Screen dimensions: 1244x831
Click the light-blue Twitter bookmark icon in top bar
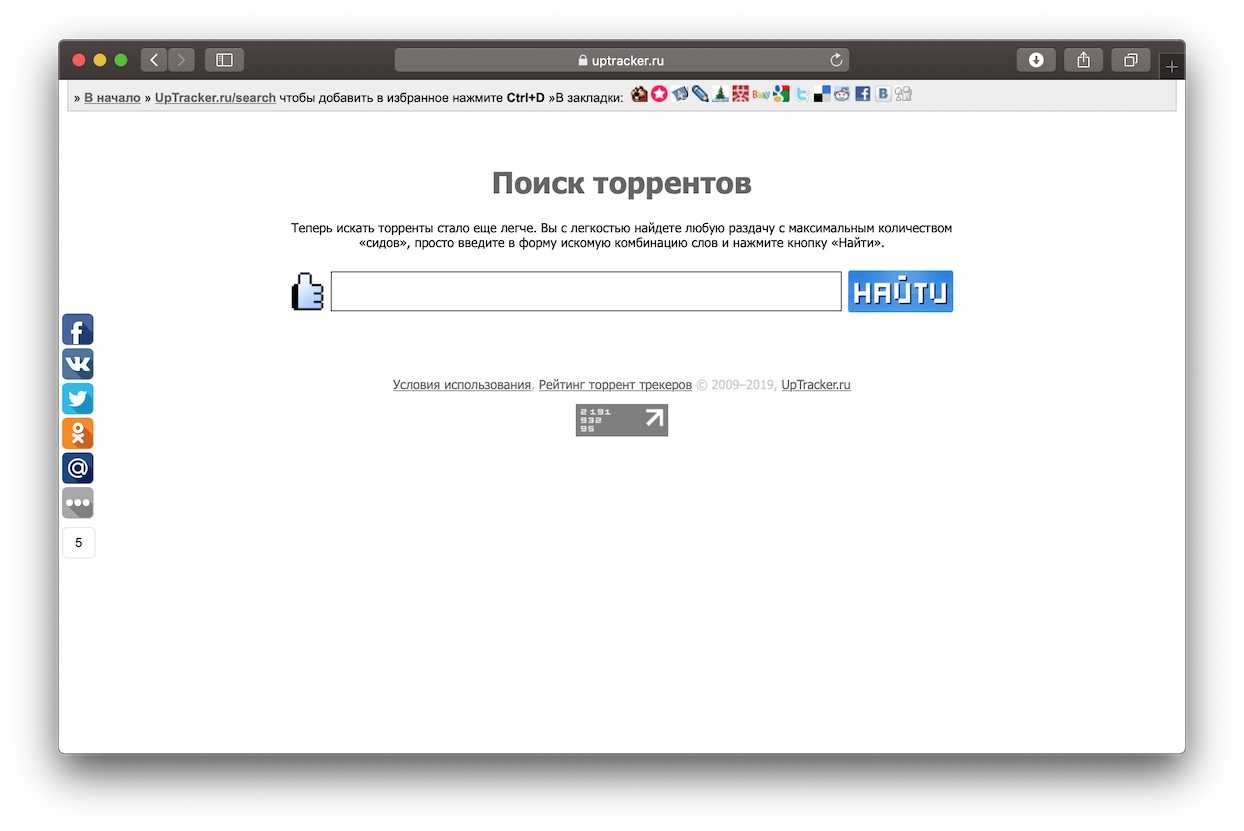pos(802,94)
